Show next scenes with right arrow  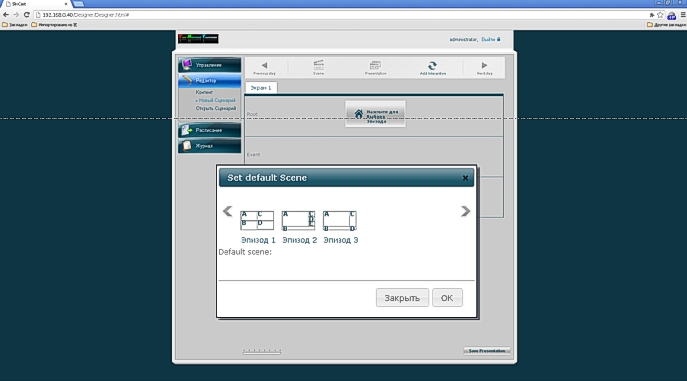465,212
